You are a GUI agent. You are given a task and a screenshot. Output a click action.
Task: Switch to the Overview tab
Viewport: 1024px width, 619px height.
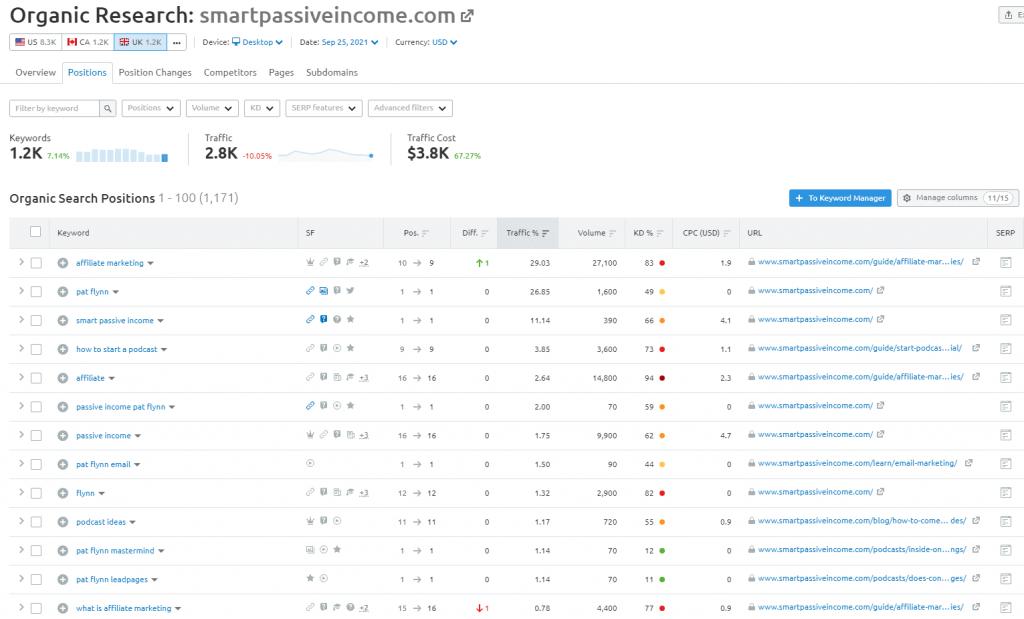click(36, 72)
